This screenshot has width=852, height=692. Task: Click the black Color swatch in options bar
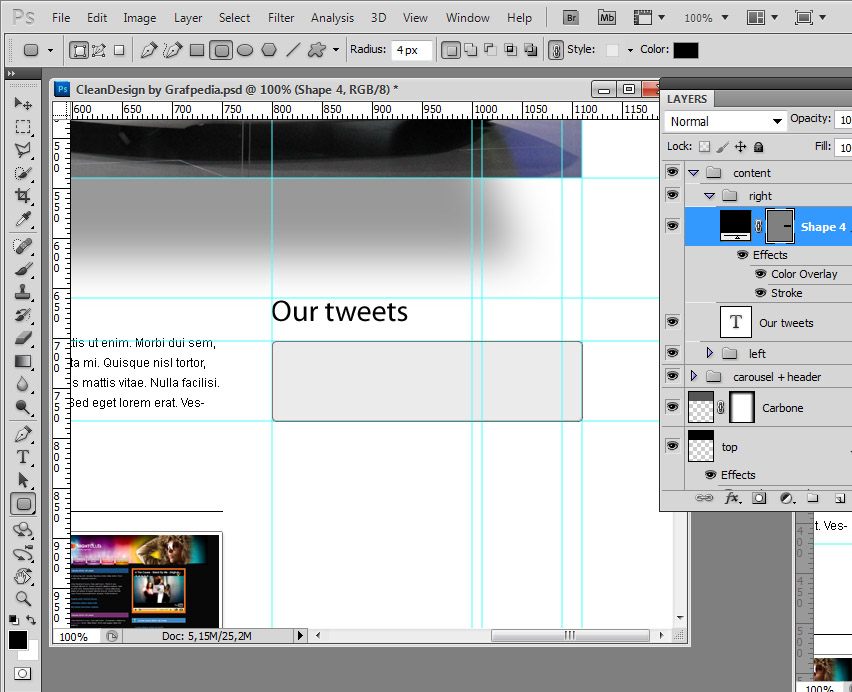click(686, 50)
